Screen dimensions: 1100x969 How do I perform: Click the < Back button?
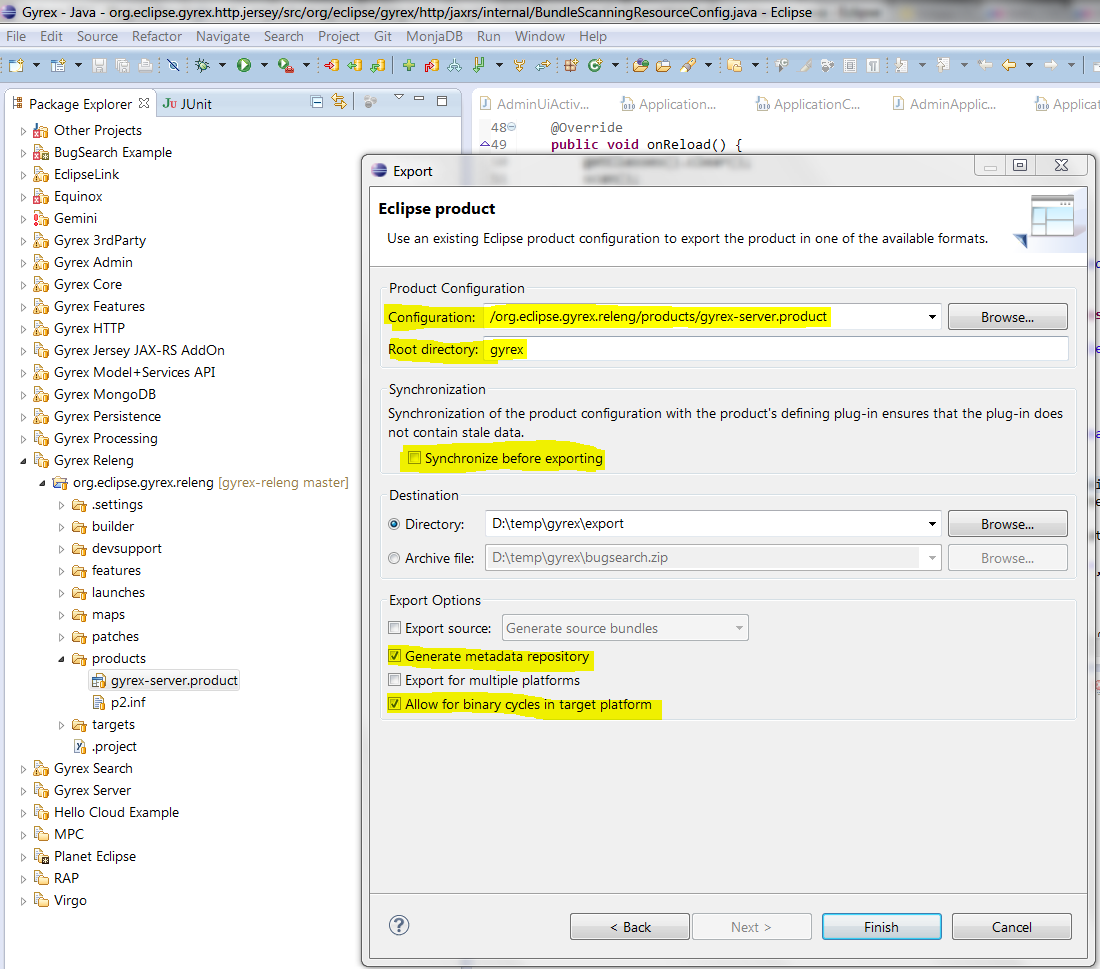tap(630, 927)
